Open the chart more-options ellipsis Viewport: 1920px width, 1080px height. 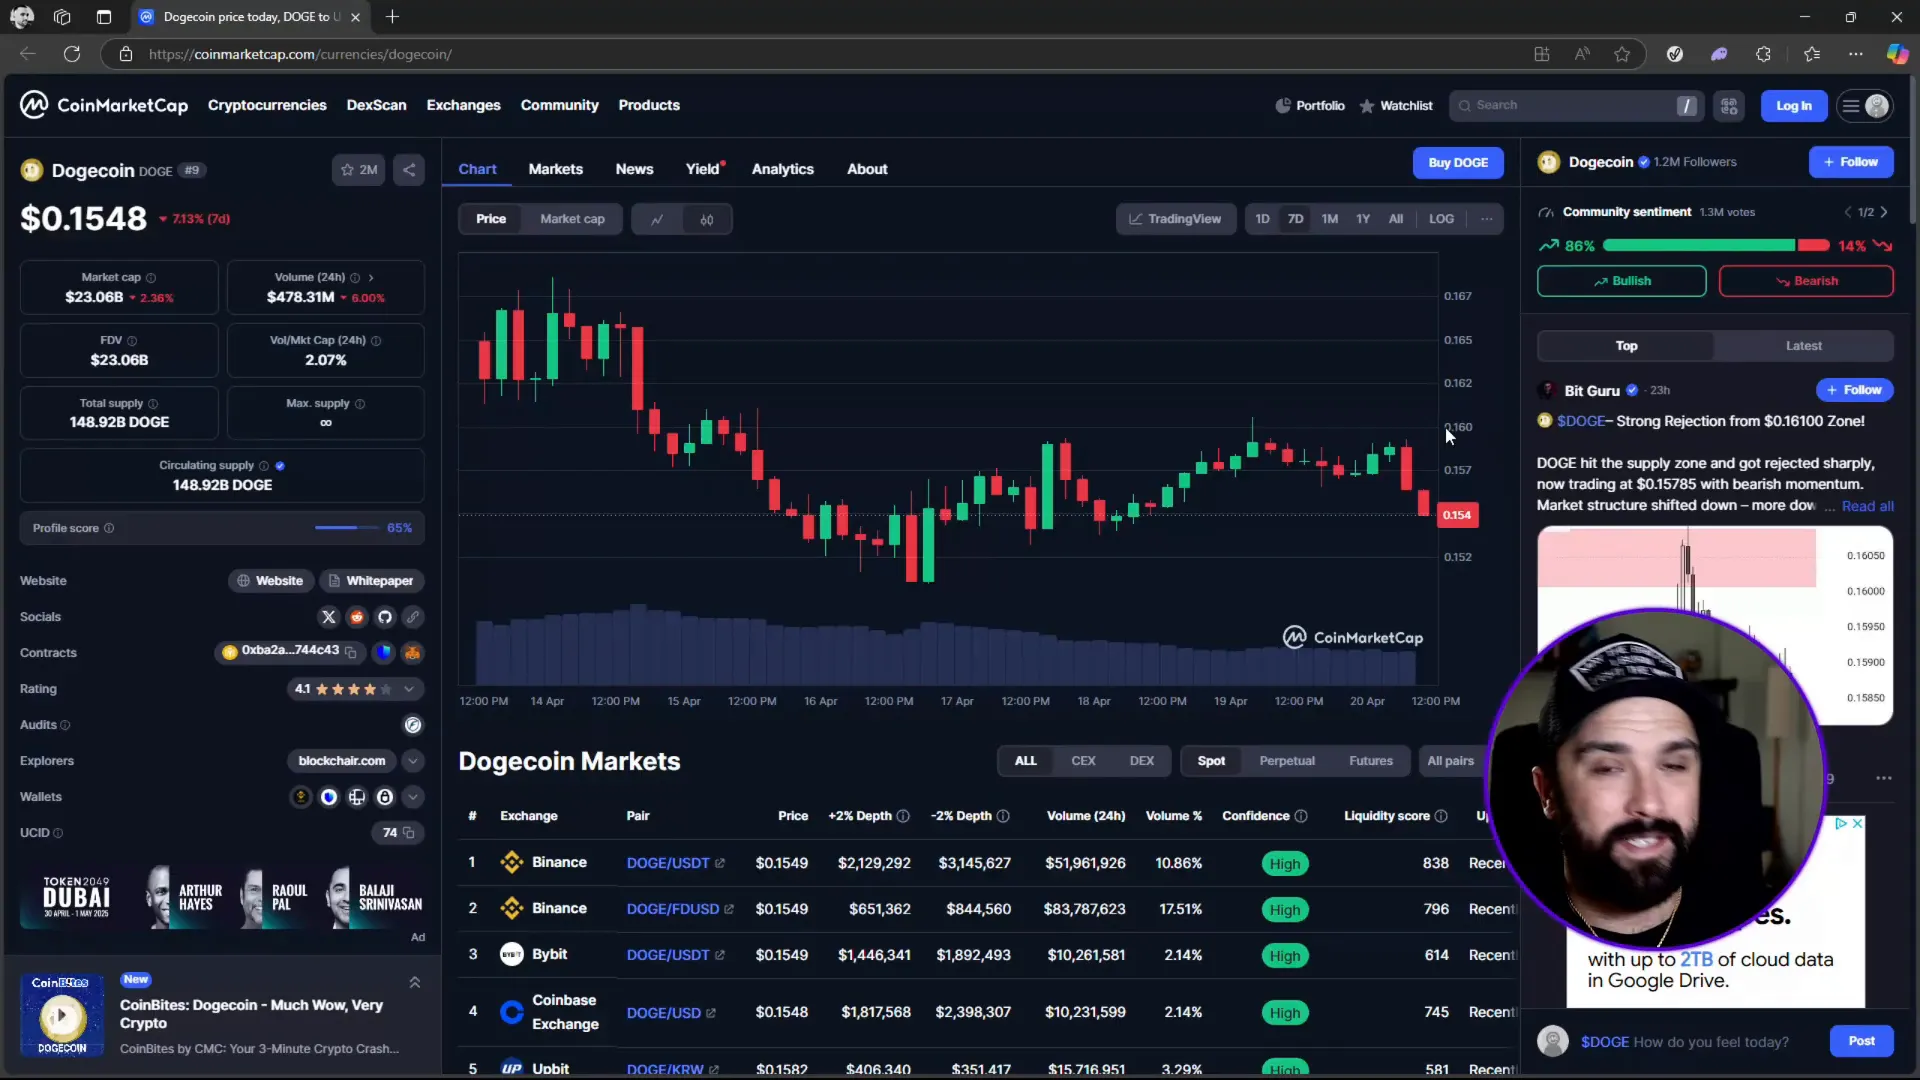click(1487, 219)
